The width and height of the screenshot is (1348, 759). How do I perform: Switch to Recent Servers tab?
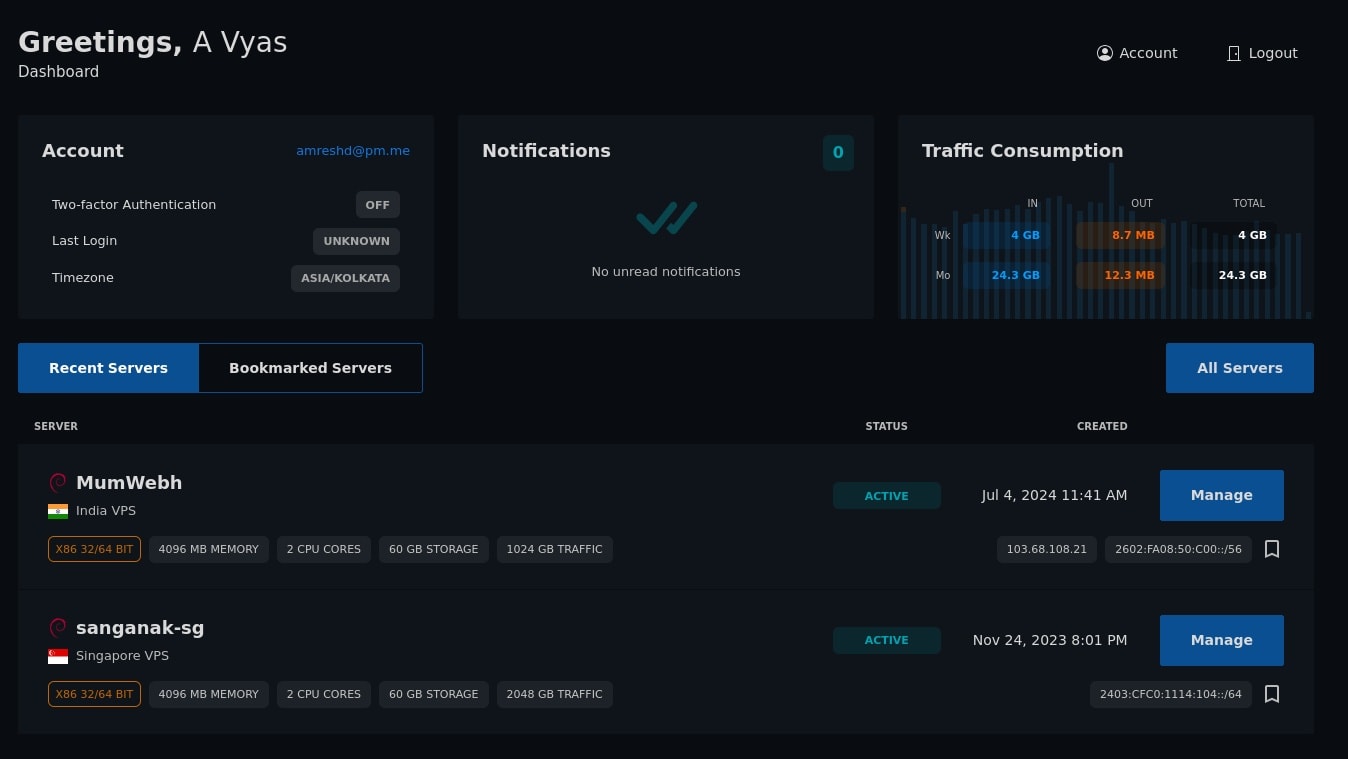pyautogui.click(x=108, y=368)
